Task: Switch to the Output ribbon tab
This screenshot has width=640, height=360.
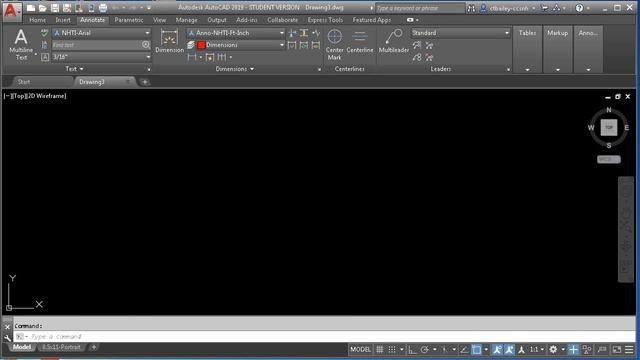Action: click(x=217, y=20)
